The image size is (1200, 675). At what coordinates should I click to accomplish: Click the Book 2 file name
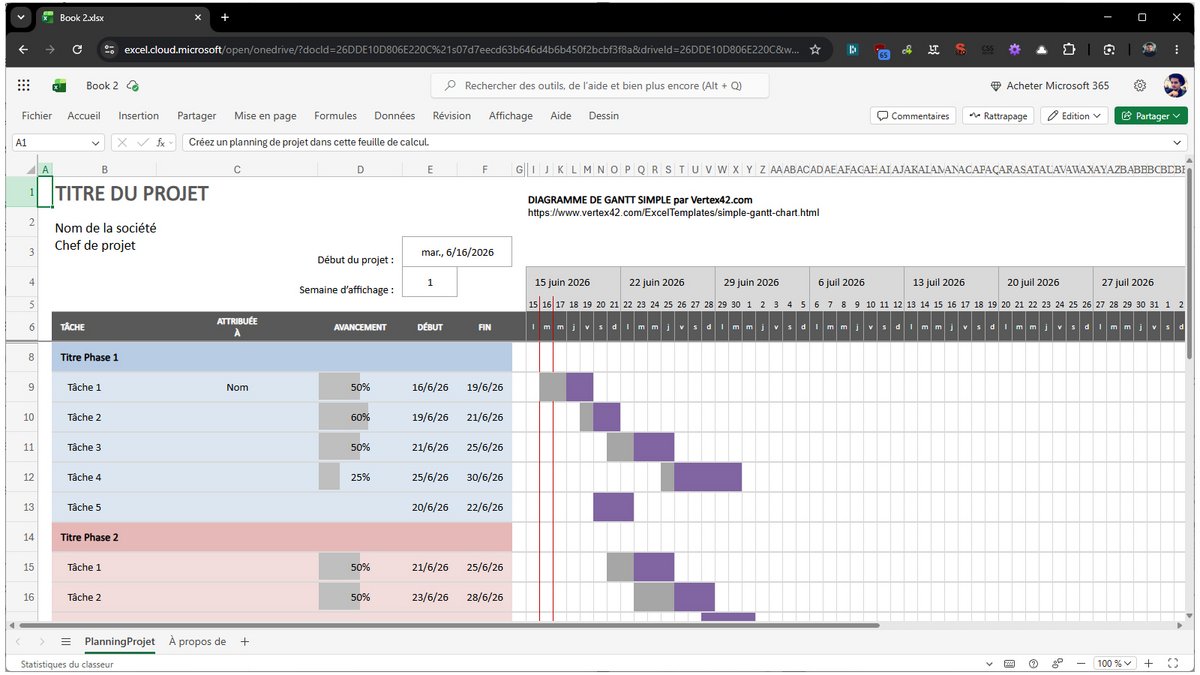pos(102,86)
